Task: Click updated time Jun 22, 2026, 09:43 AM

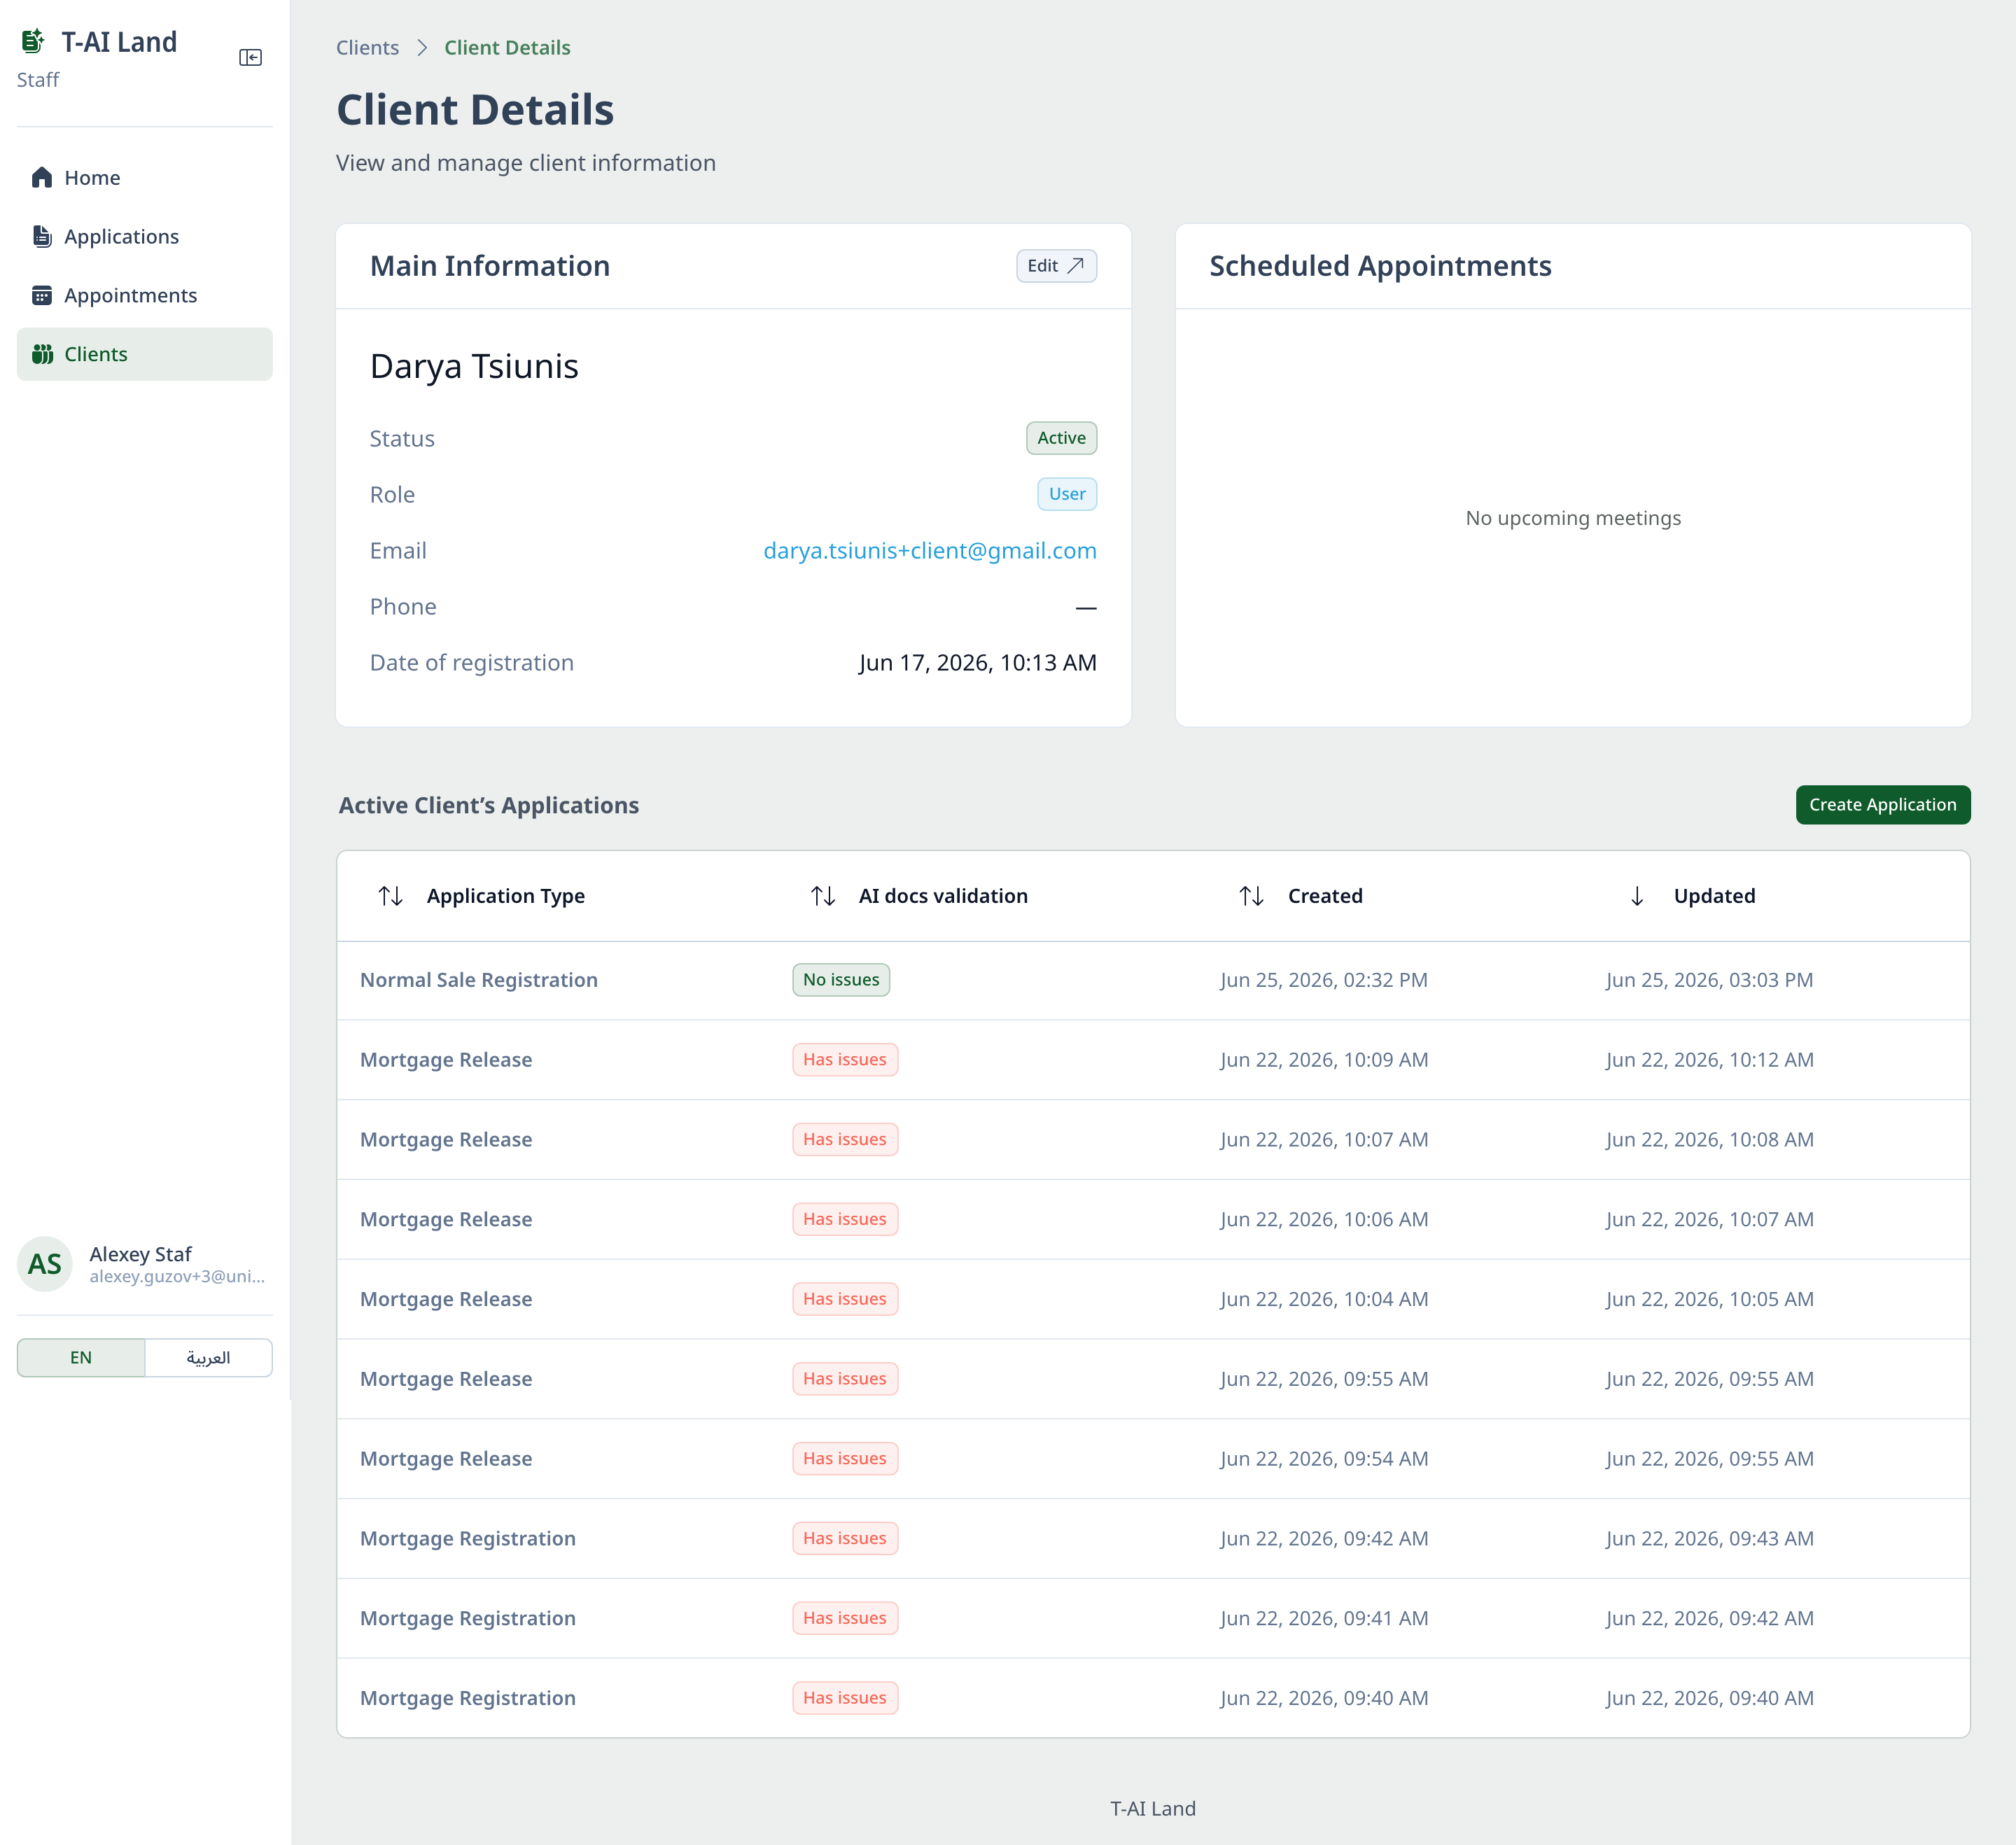Action: [1709, 1539]
